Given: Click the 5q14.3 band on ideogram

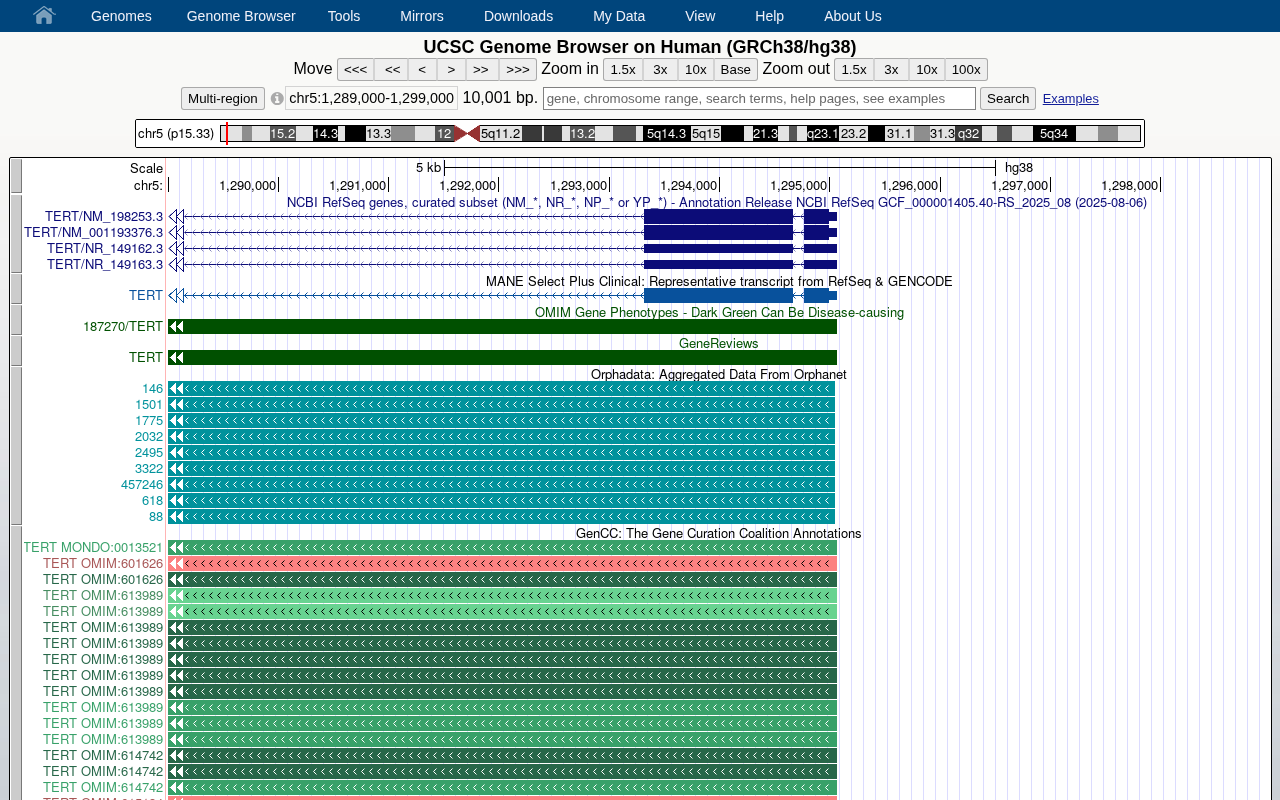Looking at the screenshot, I should point(667,133).
